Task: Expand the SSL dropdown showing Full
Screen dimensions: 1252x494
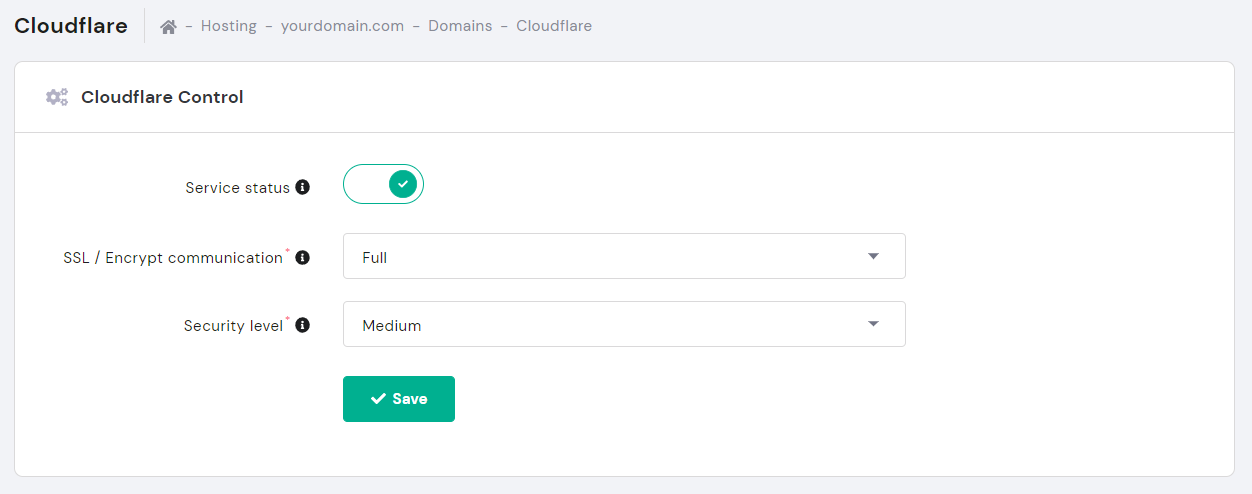Action: [x=624, y=256]
